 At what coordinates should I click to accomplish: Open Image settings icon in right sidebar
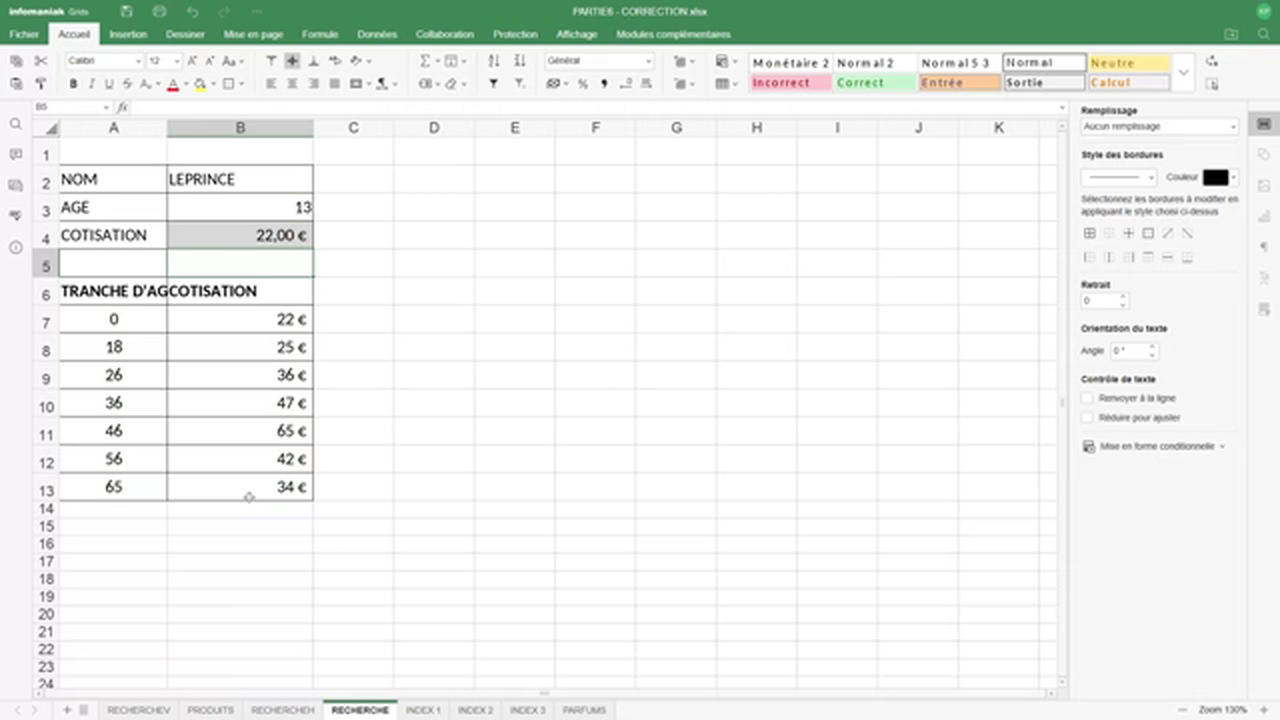pos(1264,185)
